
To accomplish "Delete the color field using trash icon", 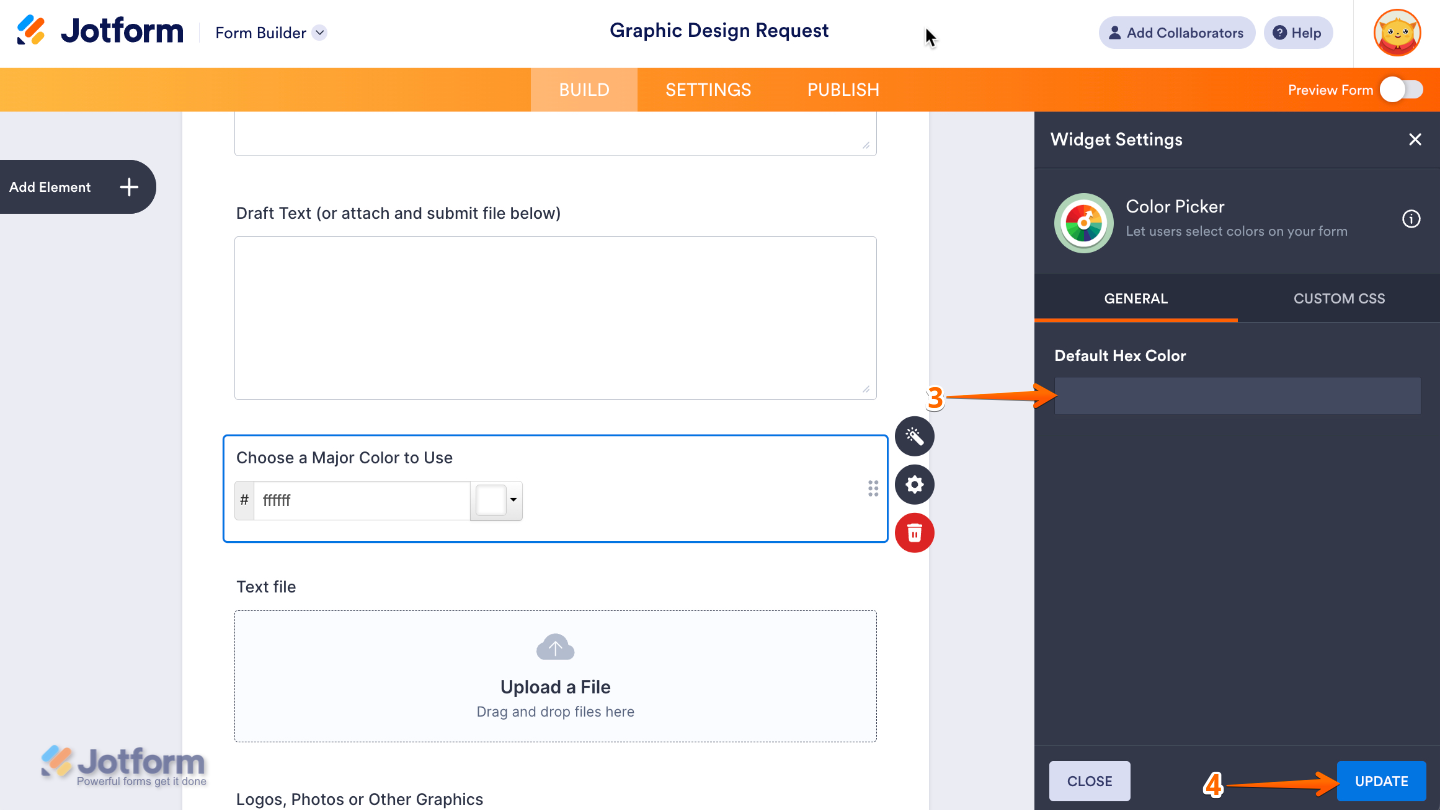I will (914, 532).
